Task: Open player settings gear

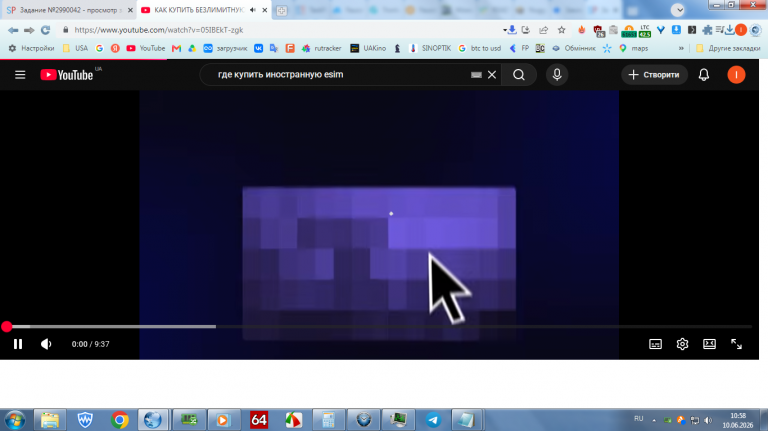Action: (682, 344)
